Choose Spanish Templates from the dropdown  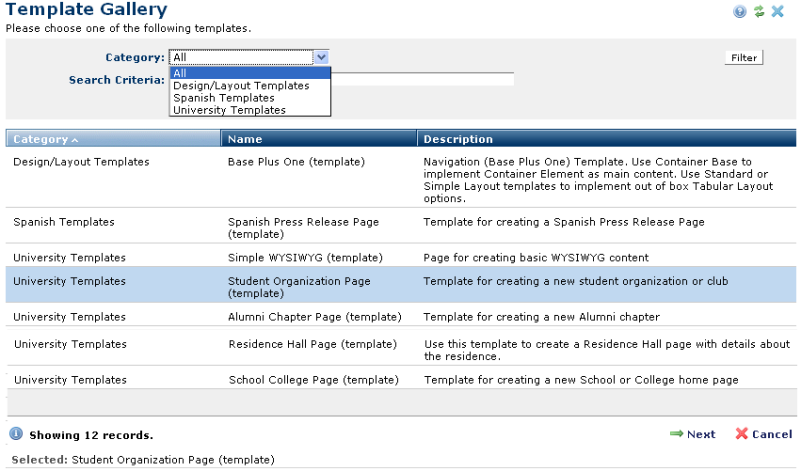(224, 98)
